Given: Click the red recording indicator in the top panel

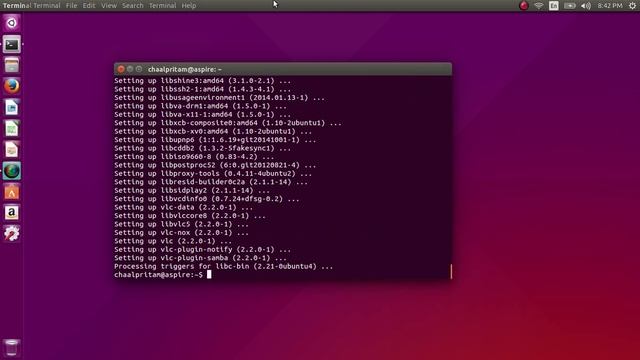Looking at the screenshot, I should pyautogui.click(x=524, y=6).
